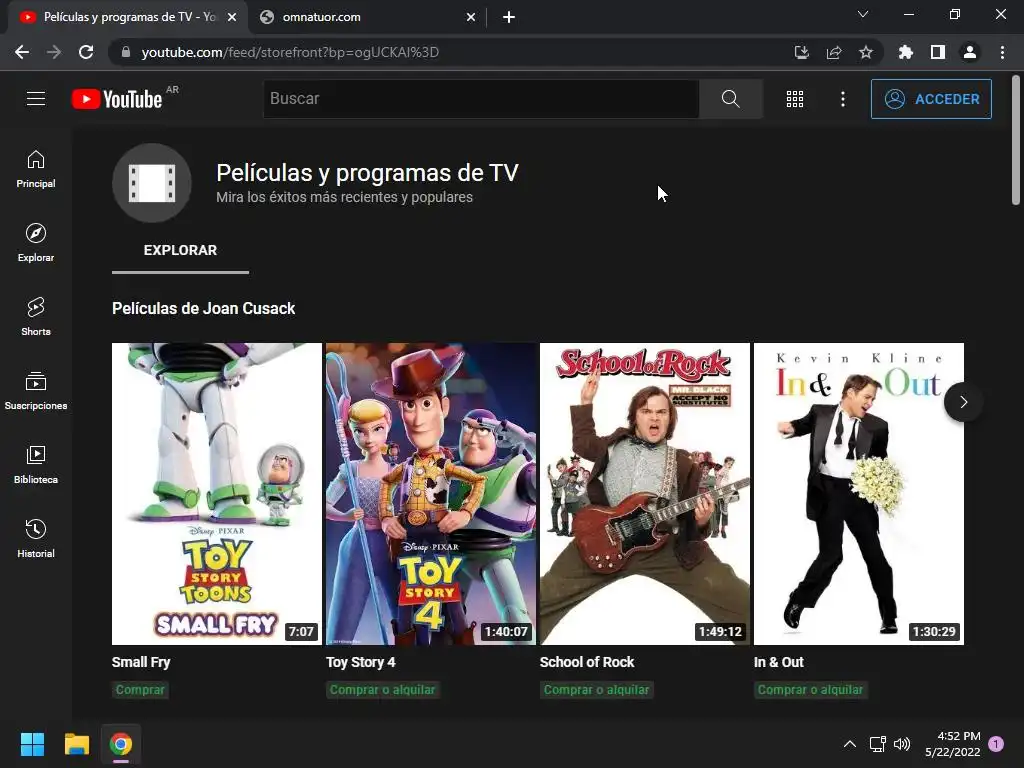This screenshot has height=768, width=1024.
Task: Click the taskbar volume icon
Action: pyautogui.click(x=902, y=744)
